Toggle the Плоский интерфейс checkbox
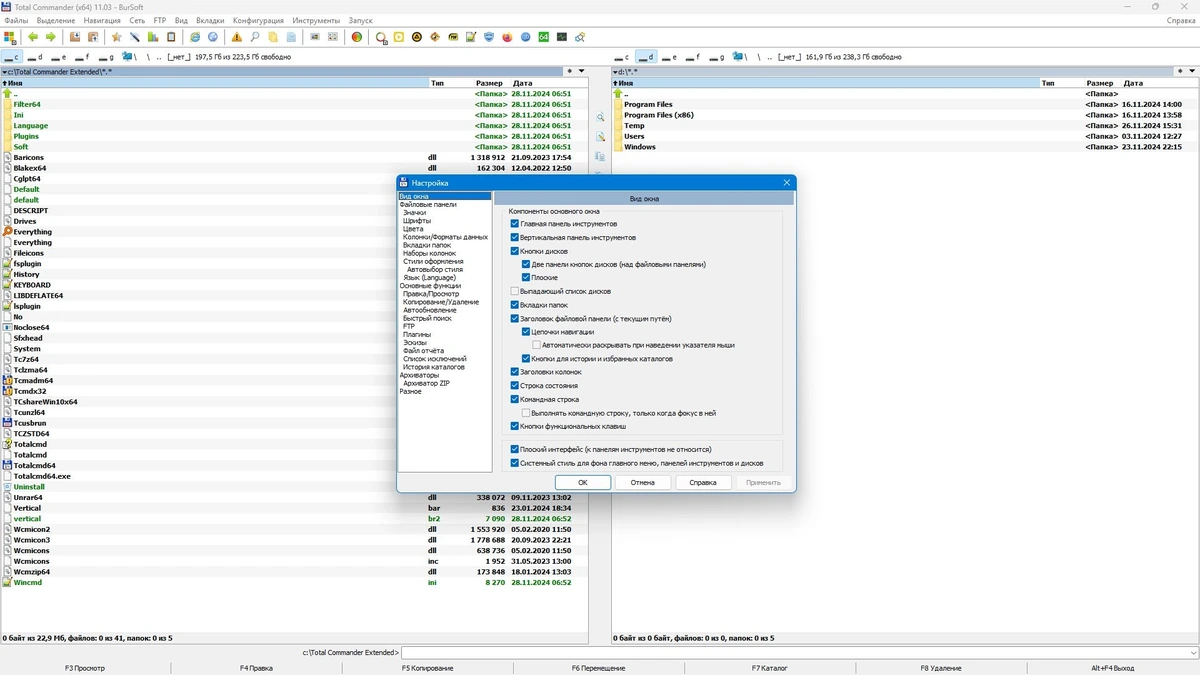1200x675 pixels. tap(515, 450)
